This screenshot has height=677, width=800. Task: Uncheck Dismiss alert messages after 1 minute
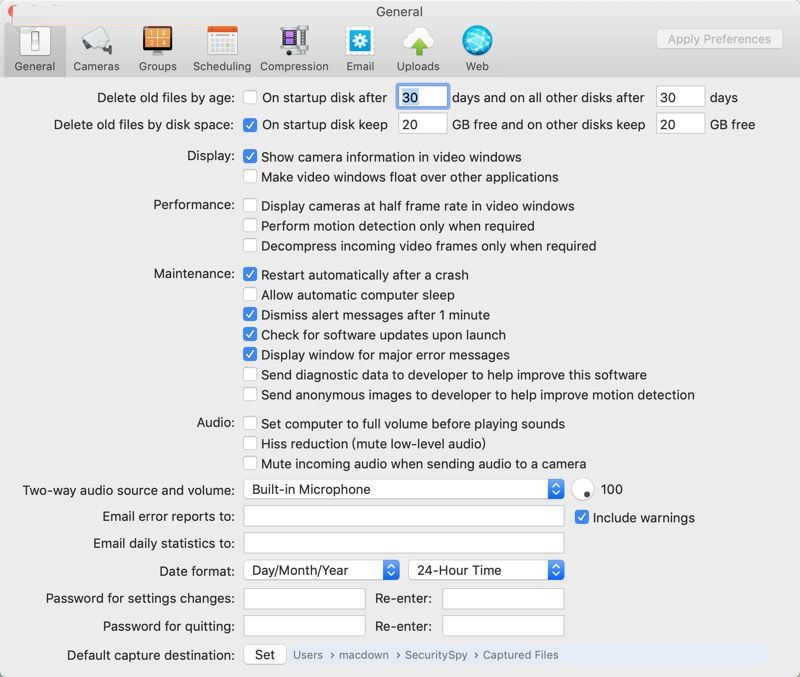tap(250, 314)
